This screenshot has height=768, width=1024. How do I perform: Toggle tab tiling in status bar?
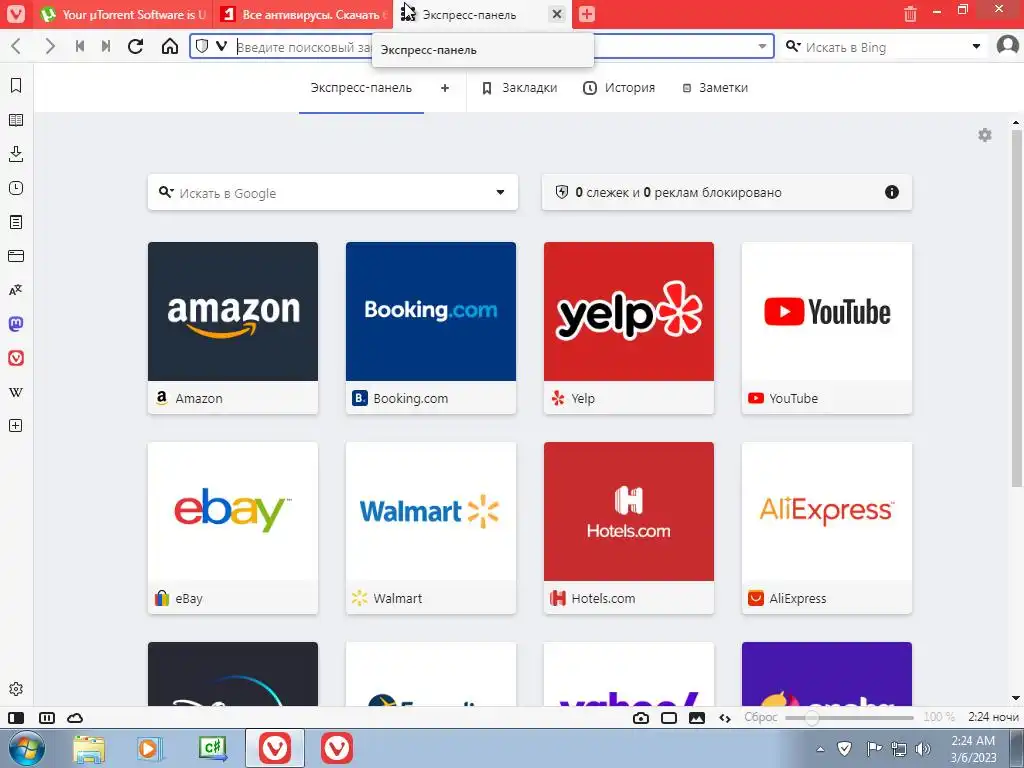point(669,718)
